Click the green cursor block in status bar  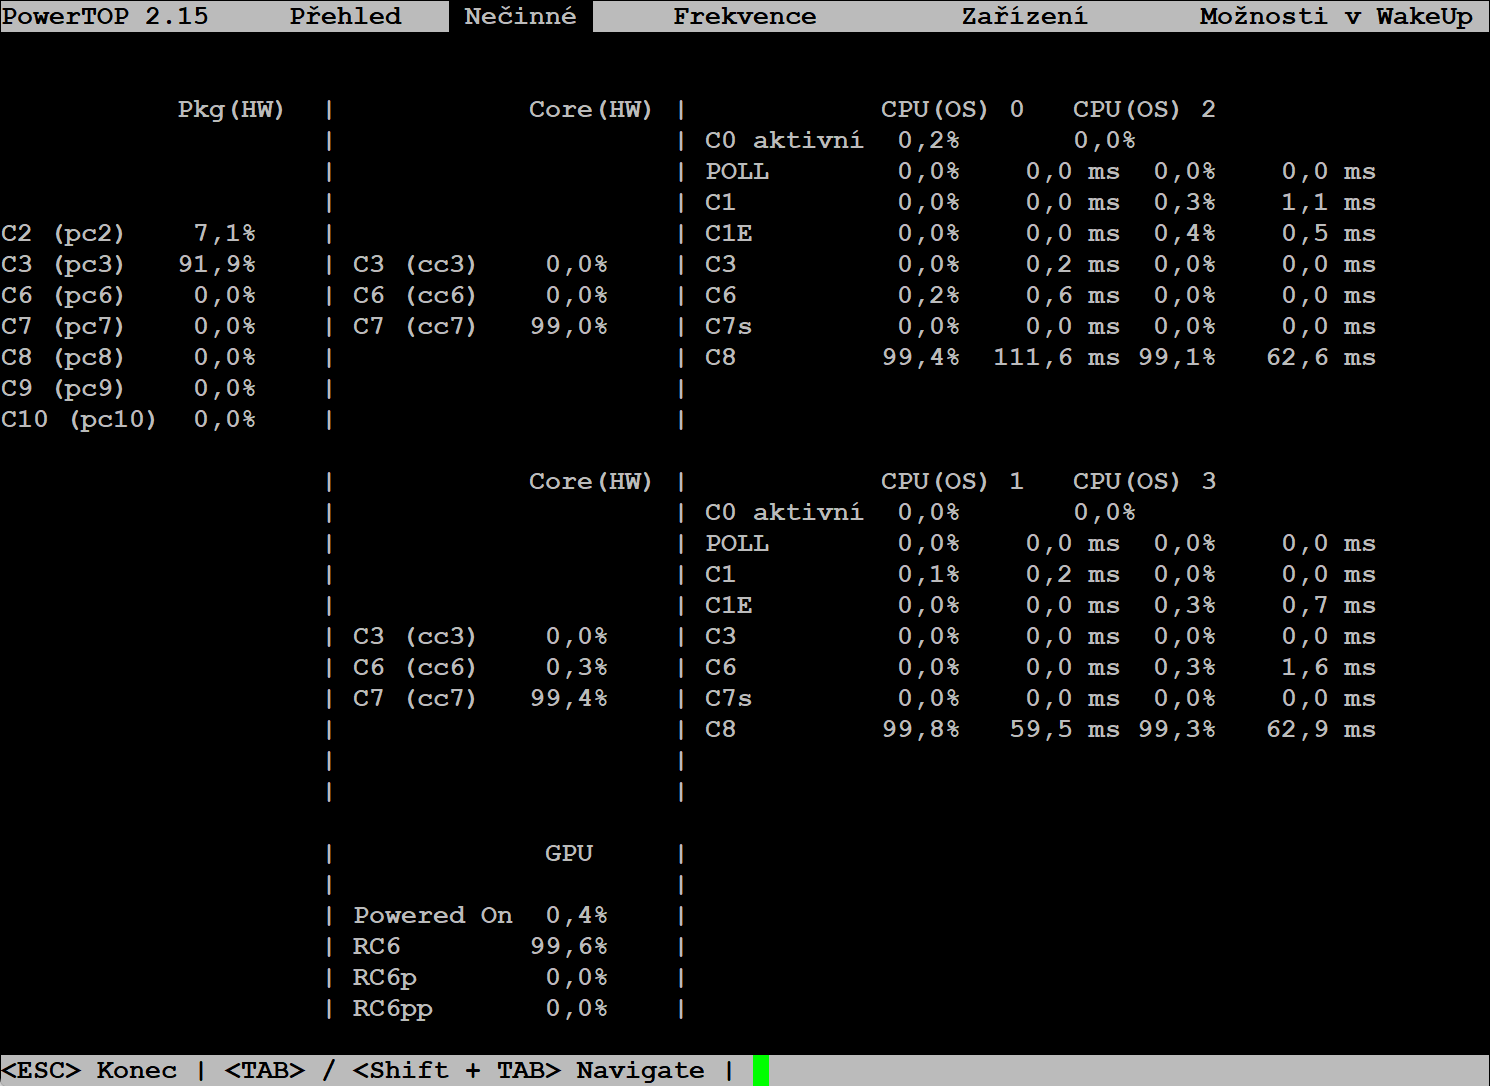coord(761,1070)
